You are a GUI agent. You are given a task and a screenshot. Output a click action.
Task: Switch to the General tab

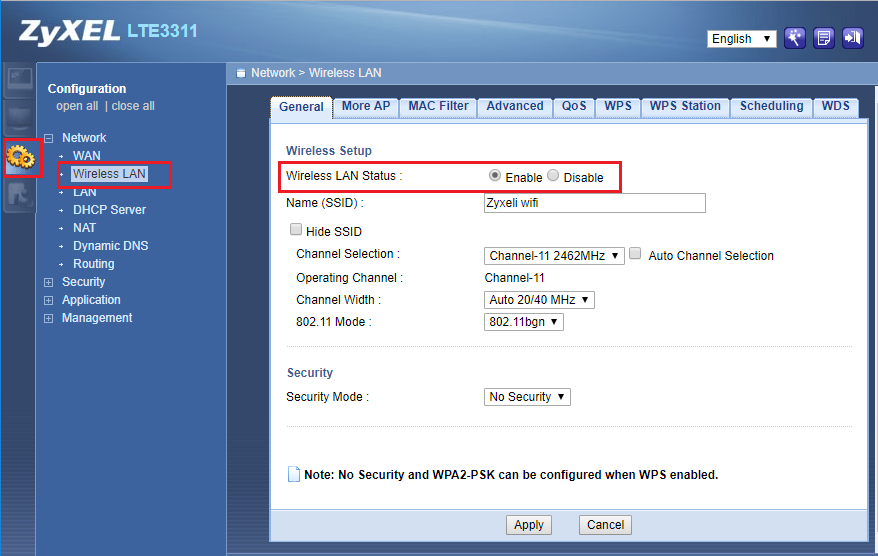301,107
